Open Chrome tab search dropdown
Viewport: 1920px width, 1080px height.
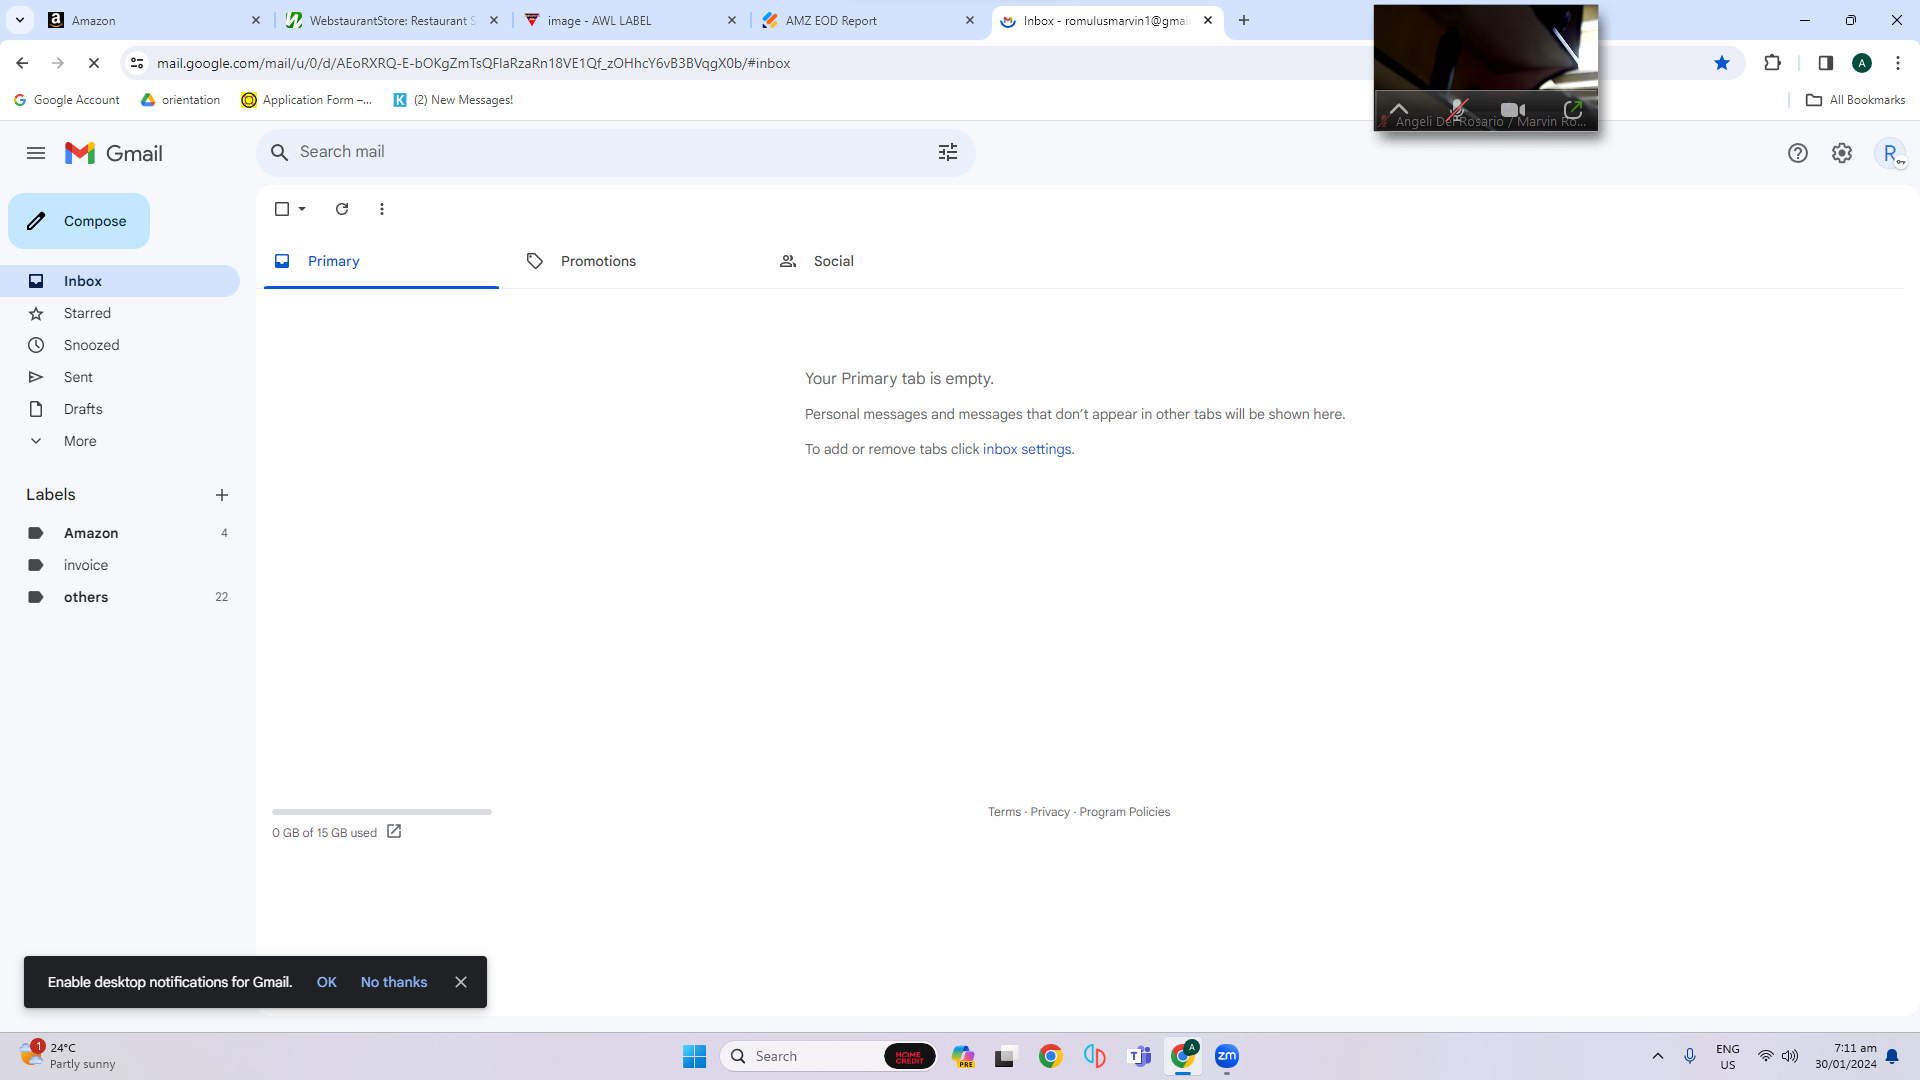[20, 20]
